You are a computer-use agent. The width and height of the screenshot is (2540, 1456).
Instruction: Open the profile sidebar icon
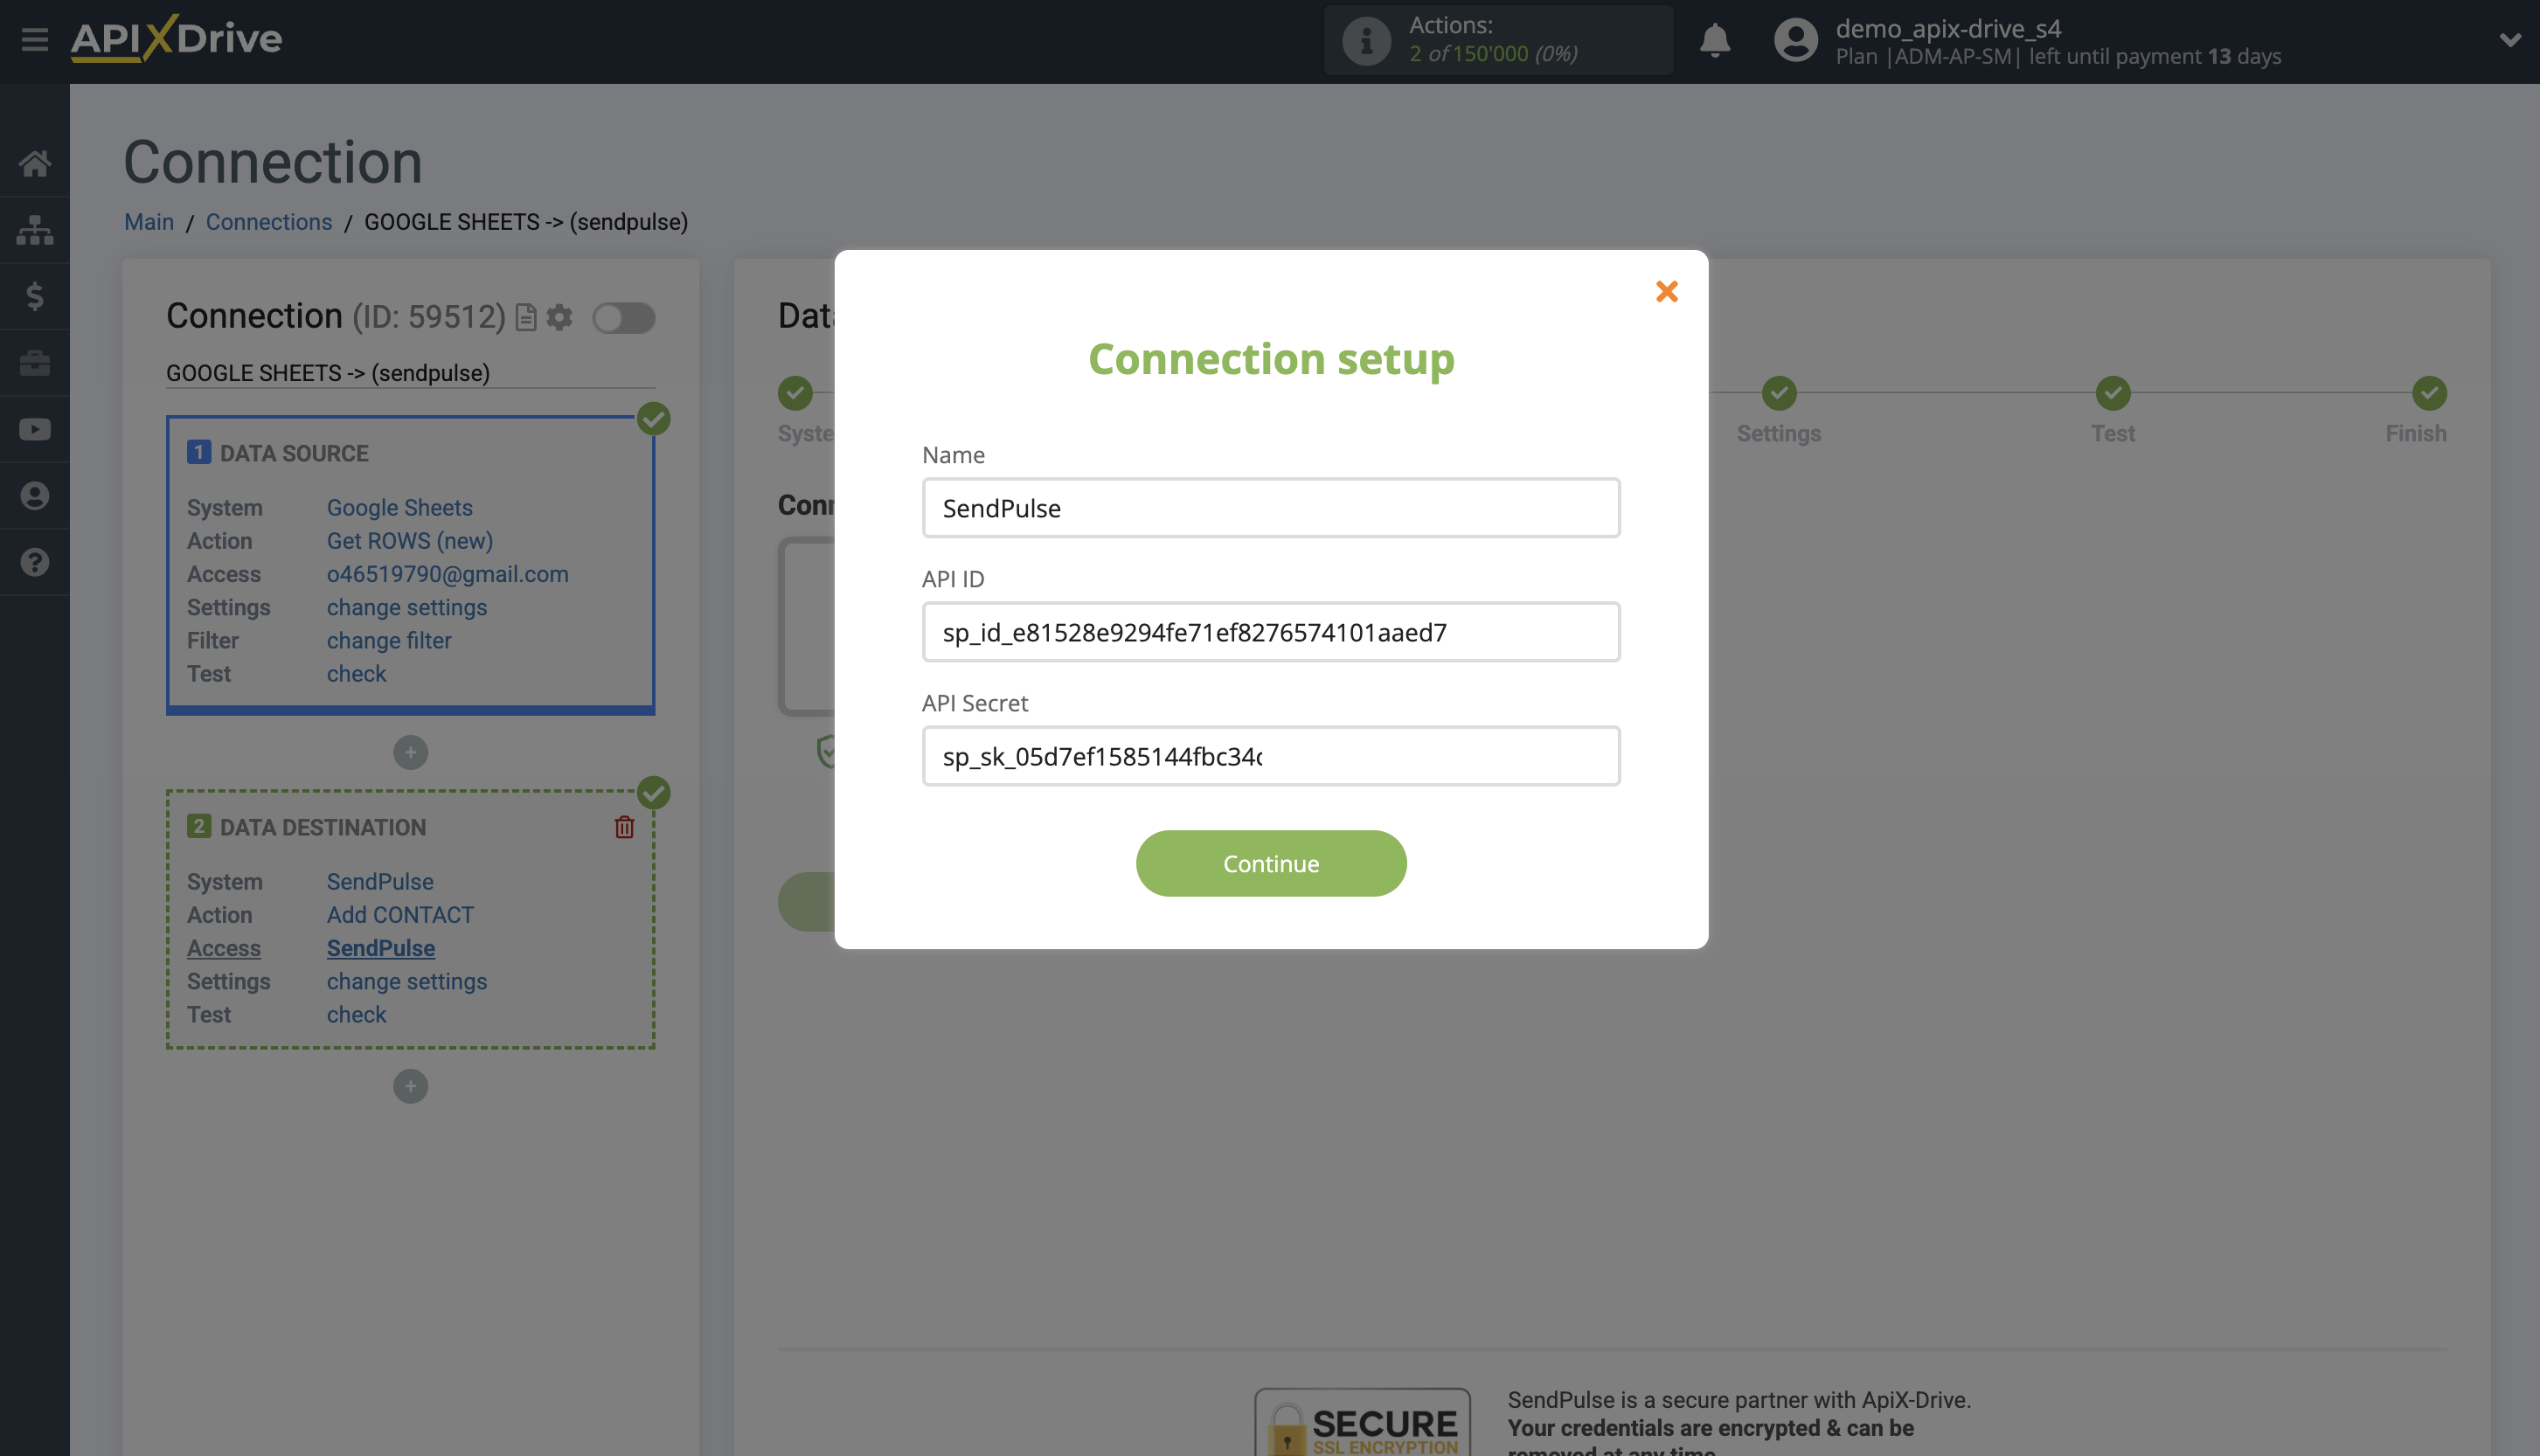[35, 496]
